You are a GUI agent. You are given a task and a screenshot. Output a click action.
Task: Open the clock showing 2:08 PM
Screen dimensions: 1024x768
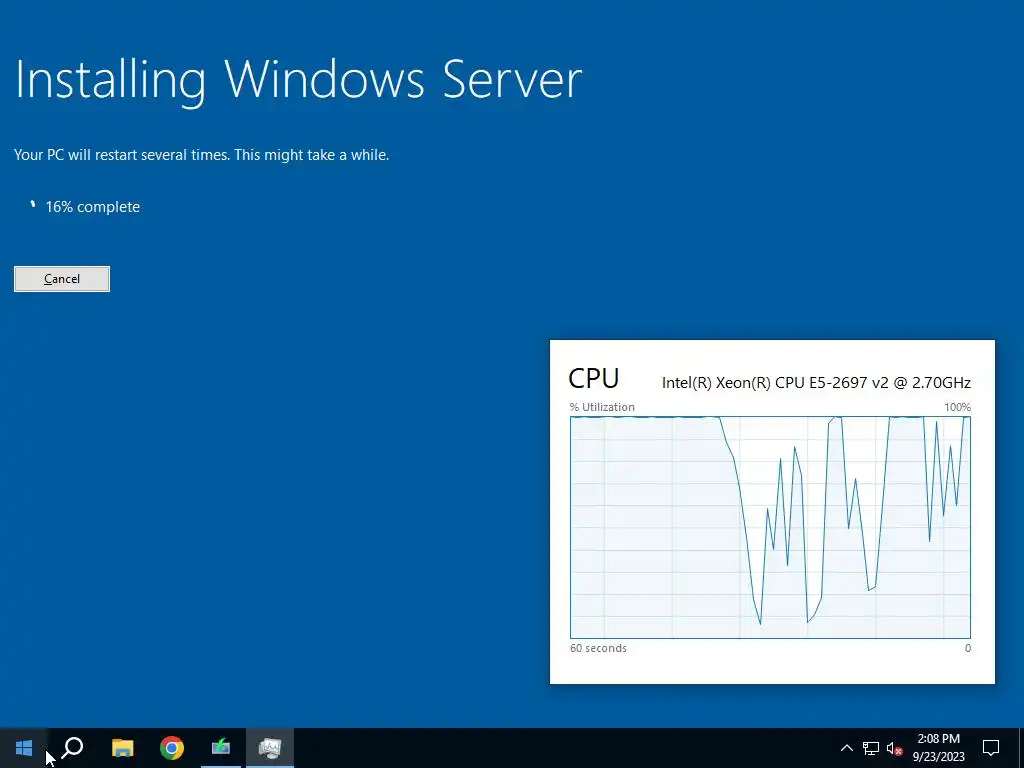pyautogui.click(x=938, y=739)
